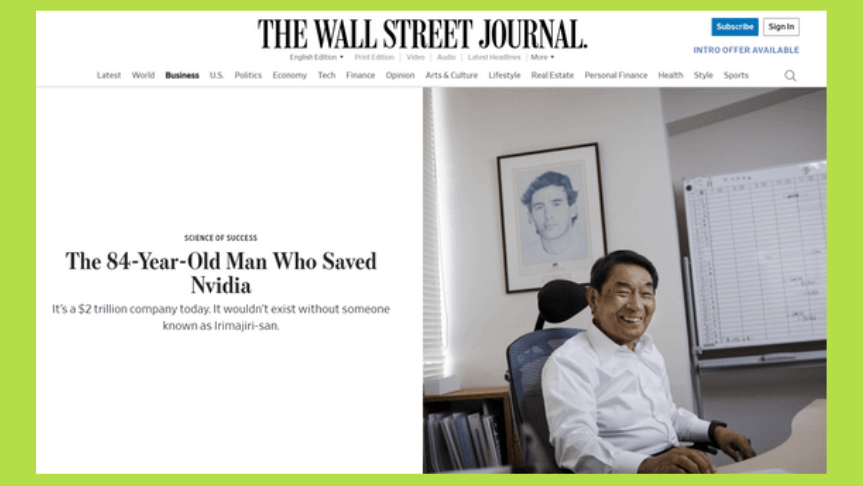Click The Wall Street Journal logo
This screenshot has height=486, width=863.
click(x=422, y=34)
